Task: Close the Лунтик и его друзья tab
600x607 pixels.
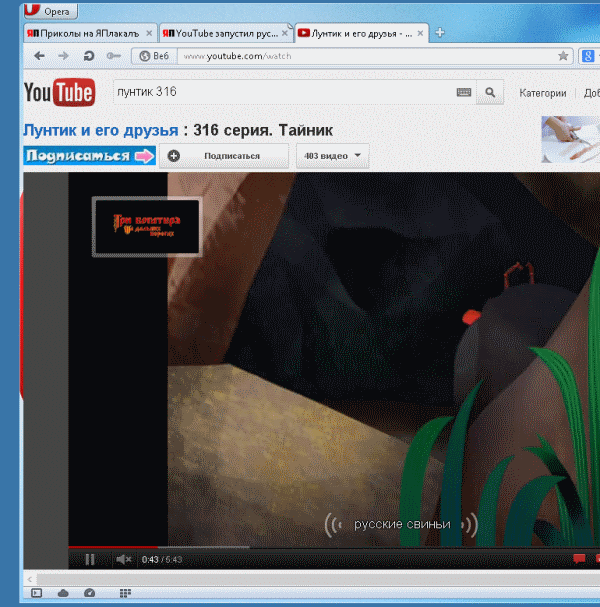Action: tap(420, 34)
